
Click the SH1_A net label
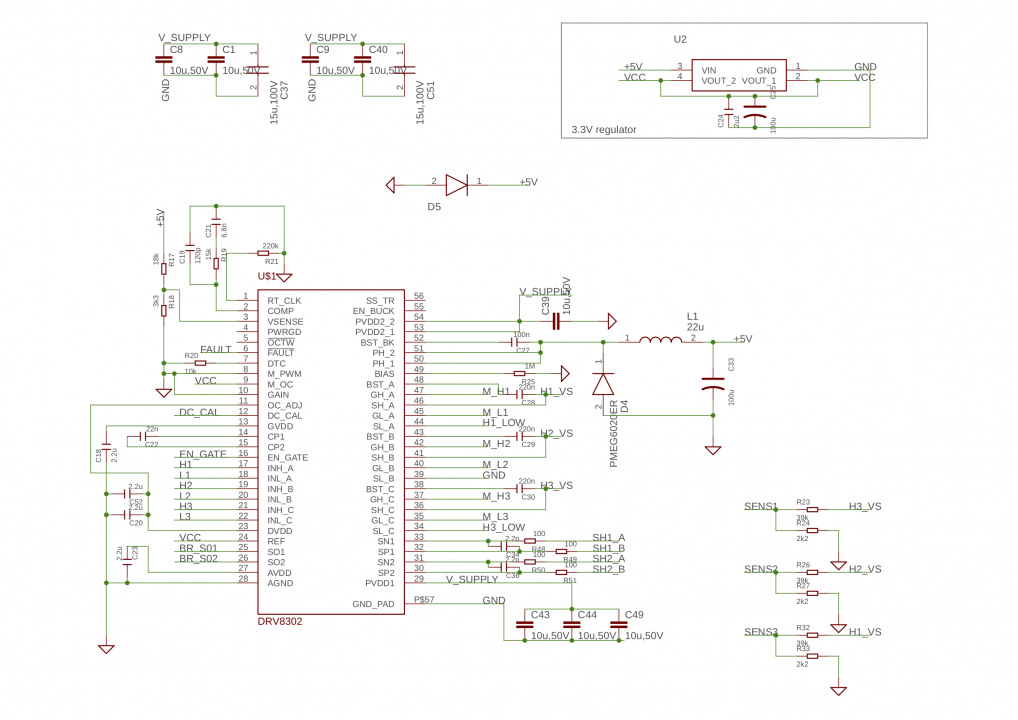(608, 538)
